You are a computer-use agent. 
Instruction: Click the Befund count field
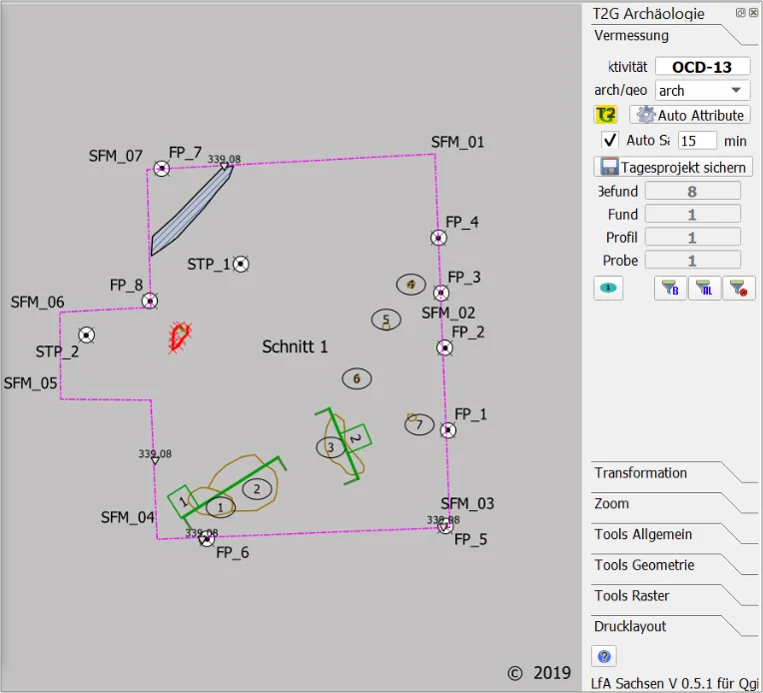coord(693,191)
